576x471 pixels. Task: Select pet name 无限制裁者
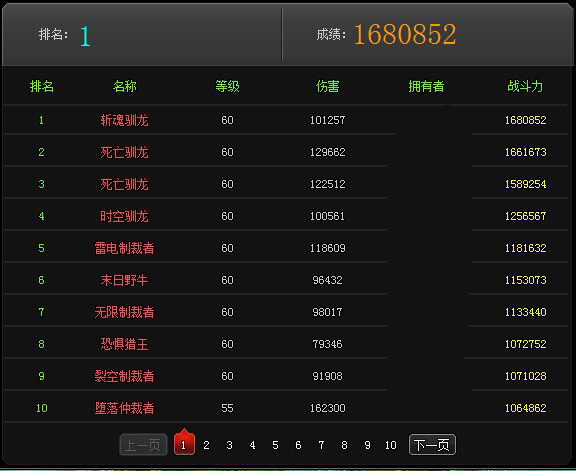125,312
